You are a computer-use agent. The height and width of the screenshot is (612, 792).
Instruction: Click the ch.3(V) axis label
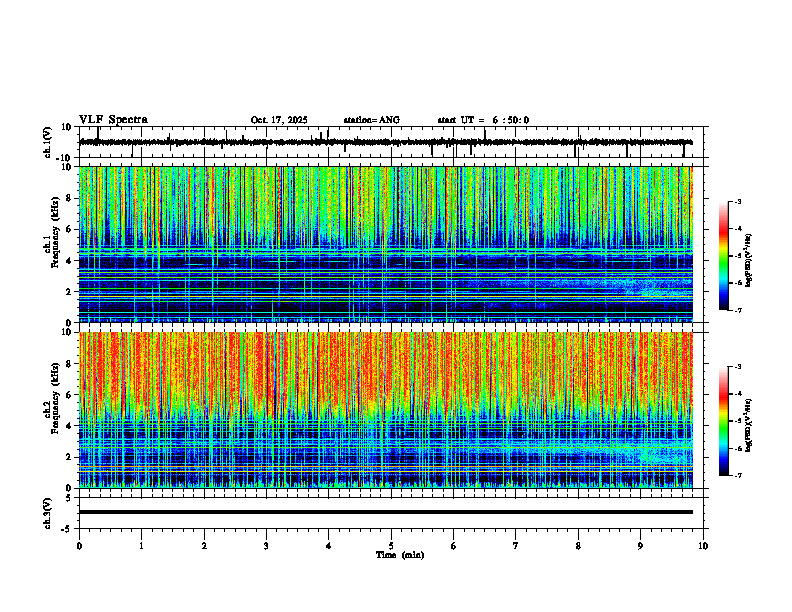click(x=48, y=513)
